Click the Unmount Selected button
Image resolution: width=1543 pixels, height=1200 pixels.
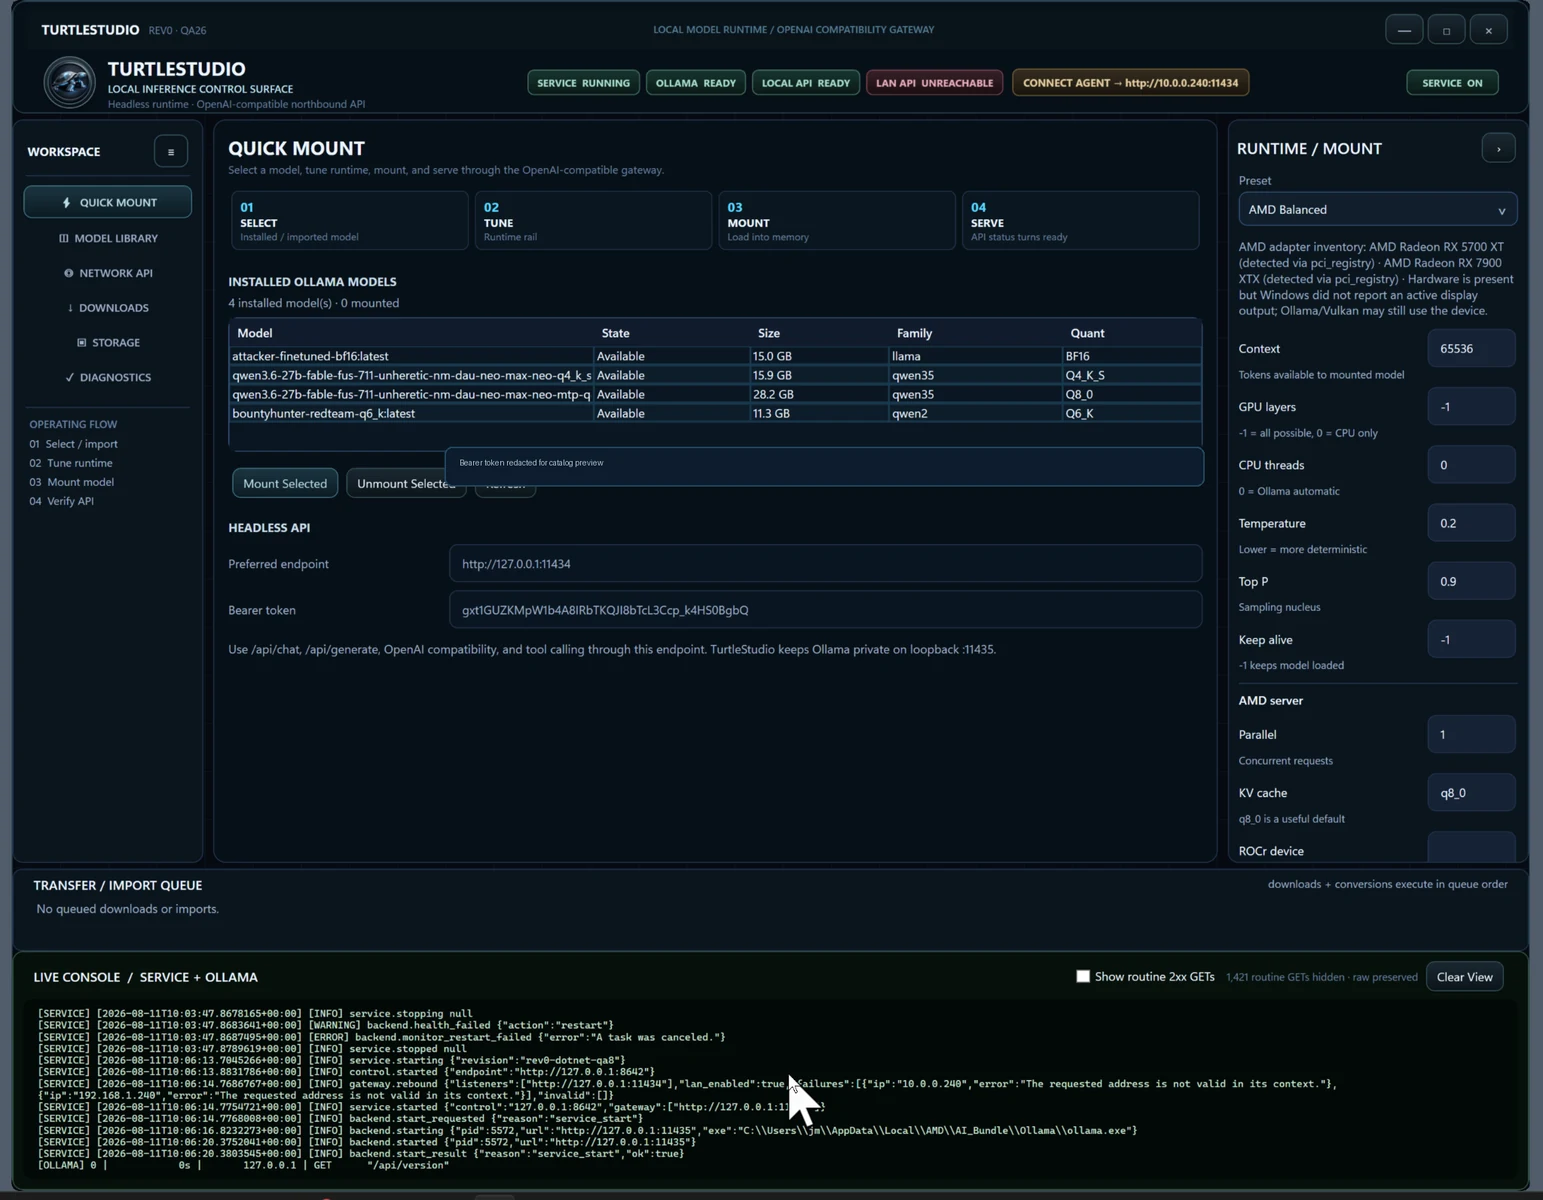(406, 484)
